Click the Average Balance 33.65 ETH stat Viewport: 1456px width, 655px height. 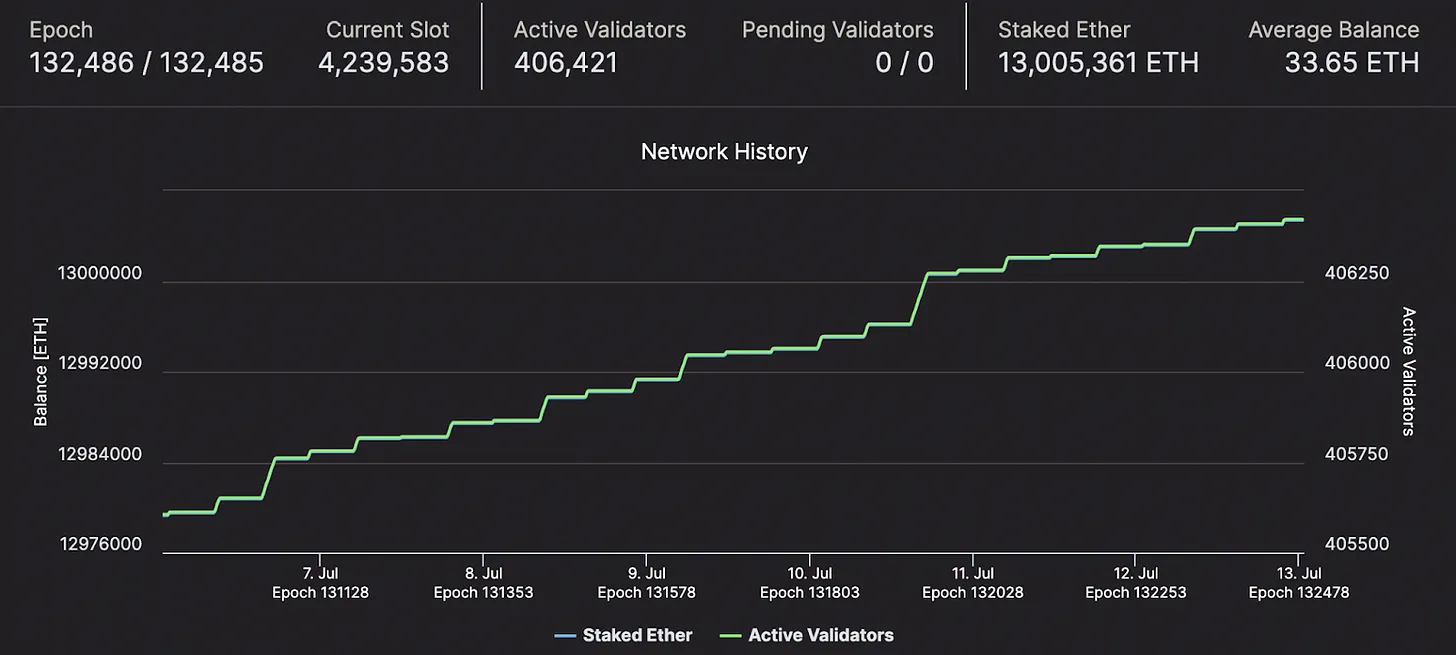pyautogui.click(x=1333, y=47)
